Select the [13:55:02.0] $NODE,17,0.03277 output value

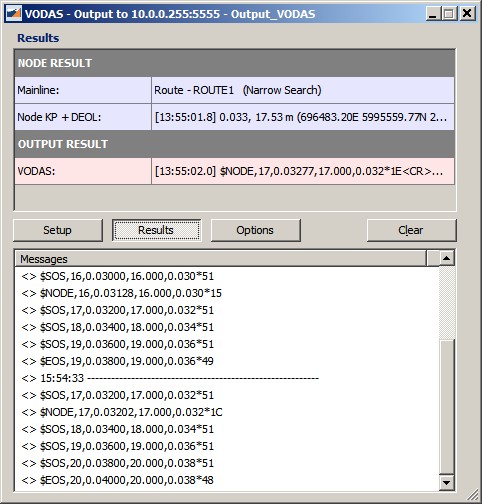(x=303, y=171)
